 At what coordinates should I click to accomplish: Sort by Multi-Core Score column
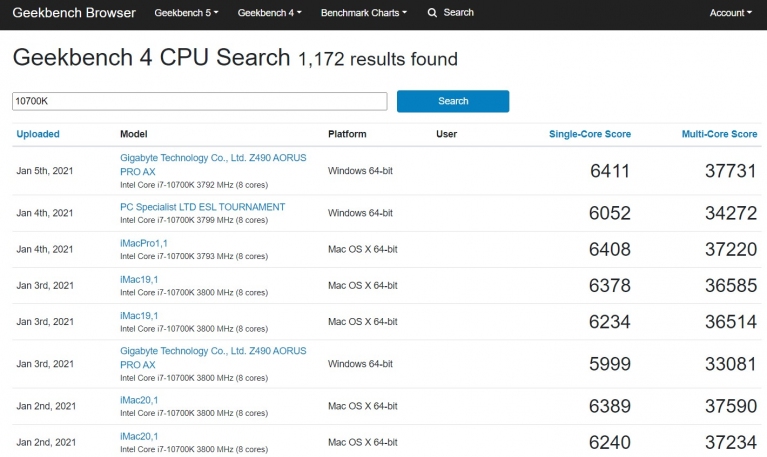(720, 134)
